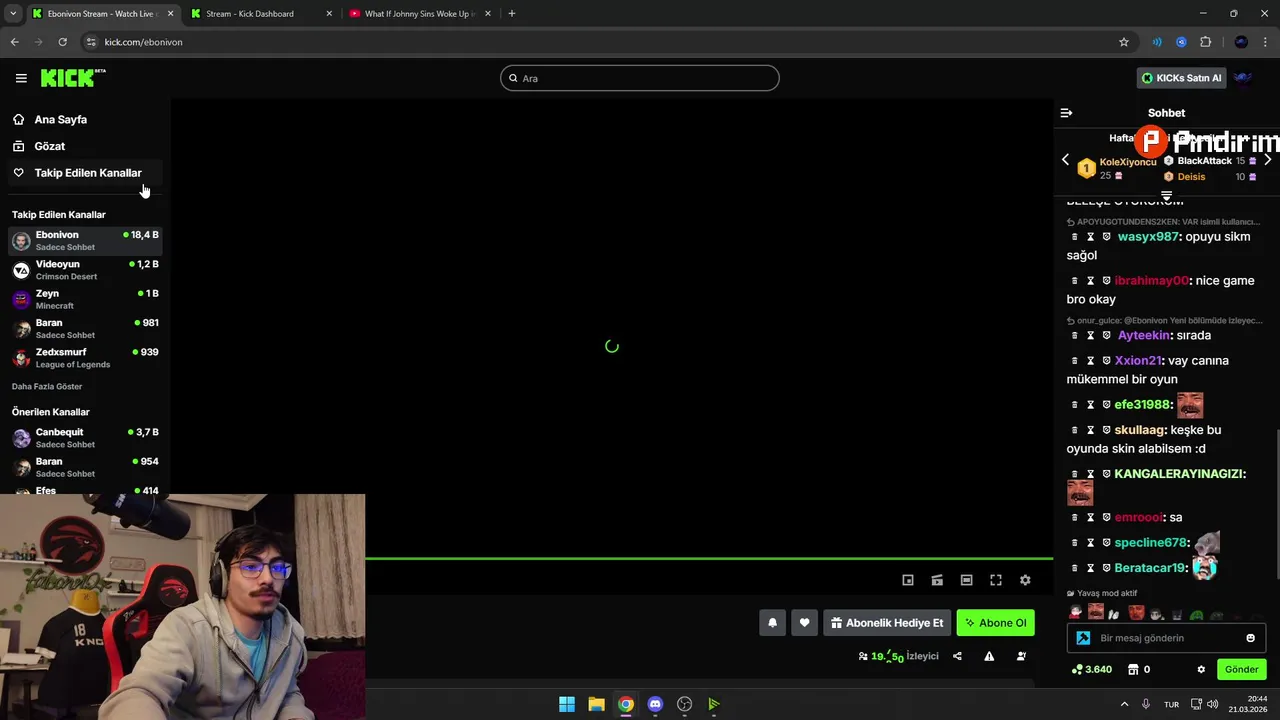The image size is (1280, 720).
Task: Share the stream with the share icon
Action: point(957,656)
